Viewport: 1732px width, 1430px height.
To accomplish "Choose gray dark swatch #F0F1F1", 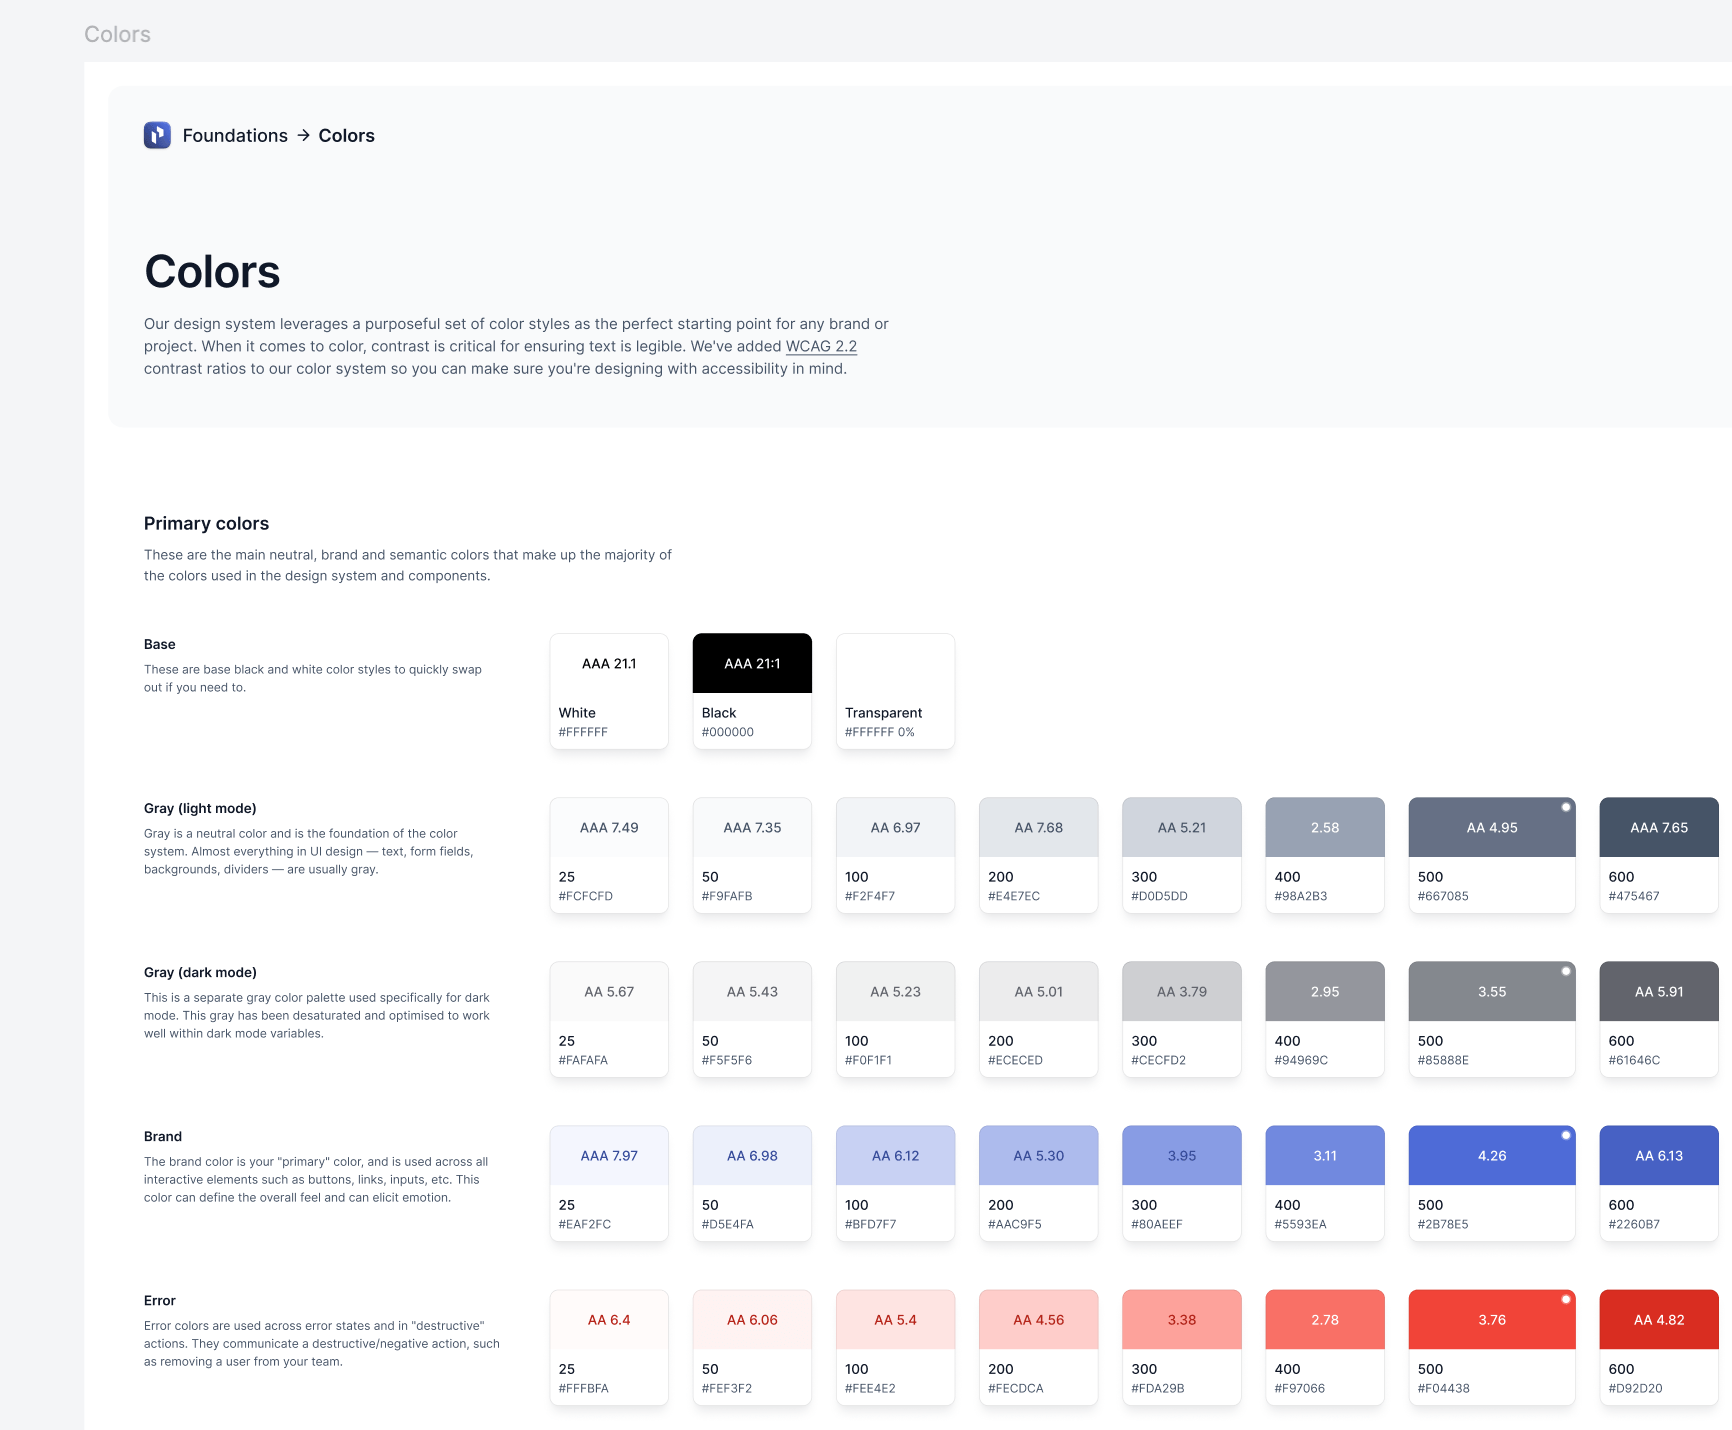I will tap(895, 1019).
